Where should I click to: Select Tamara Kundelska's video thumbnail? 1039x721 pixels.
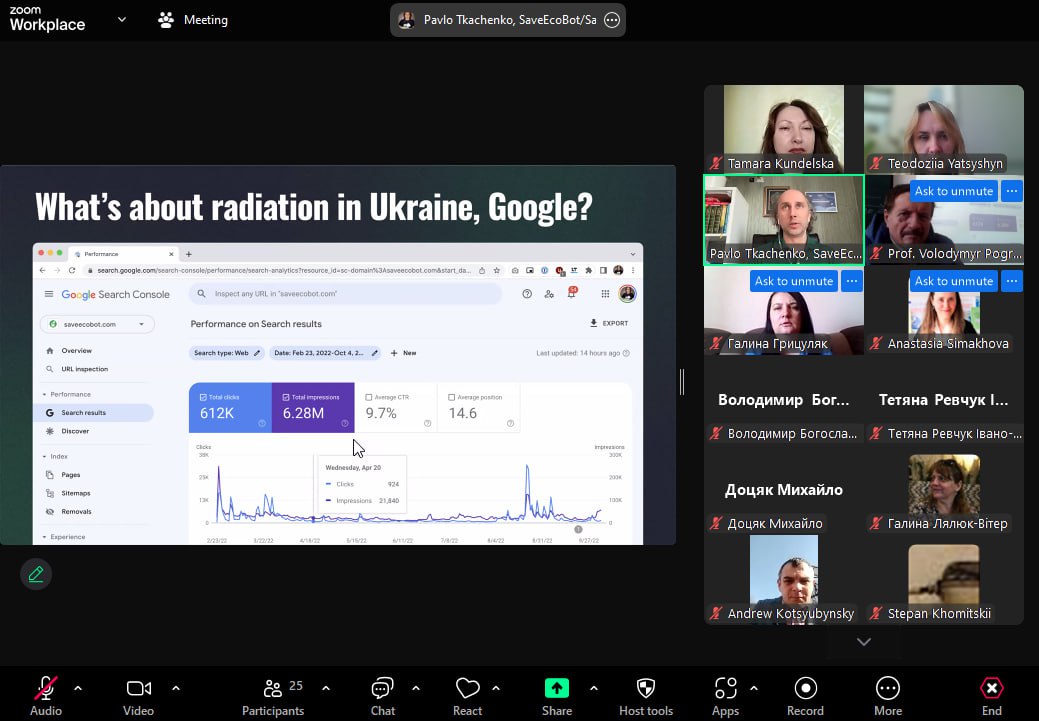783,128
